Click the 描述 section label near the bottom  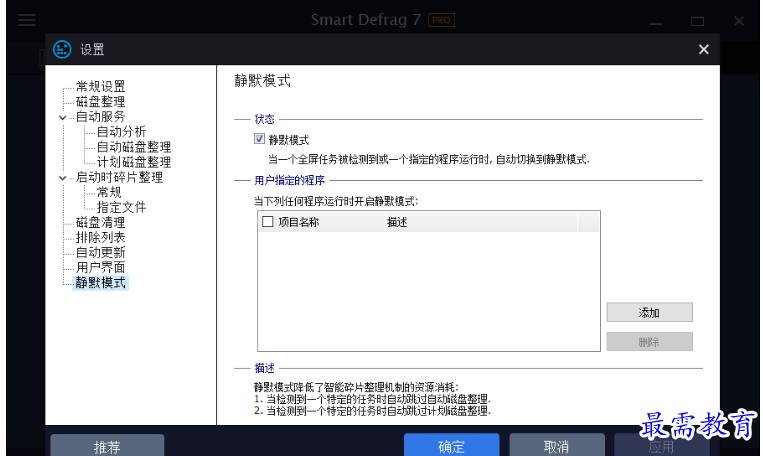(x=265, y=368)
